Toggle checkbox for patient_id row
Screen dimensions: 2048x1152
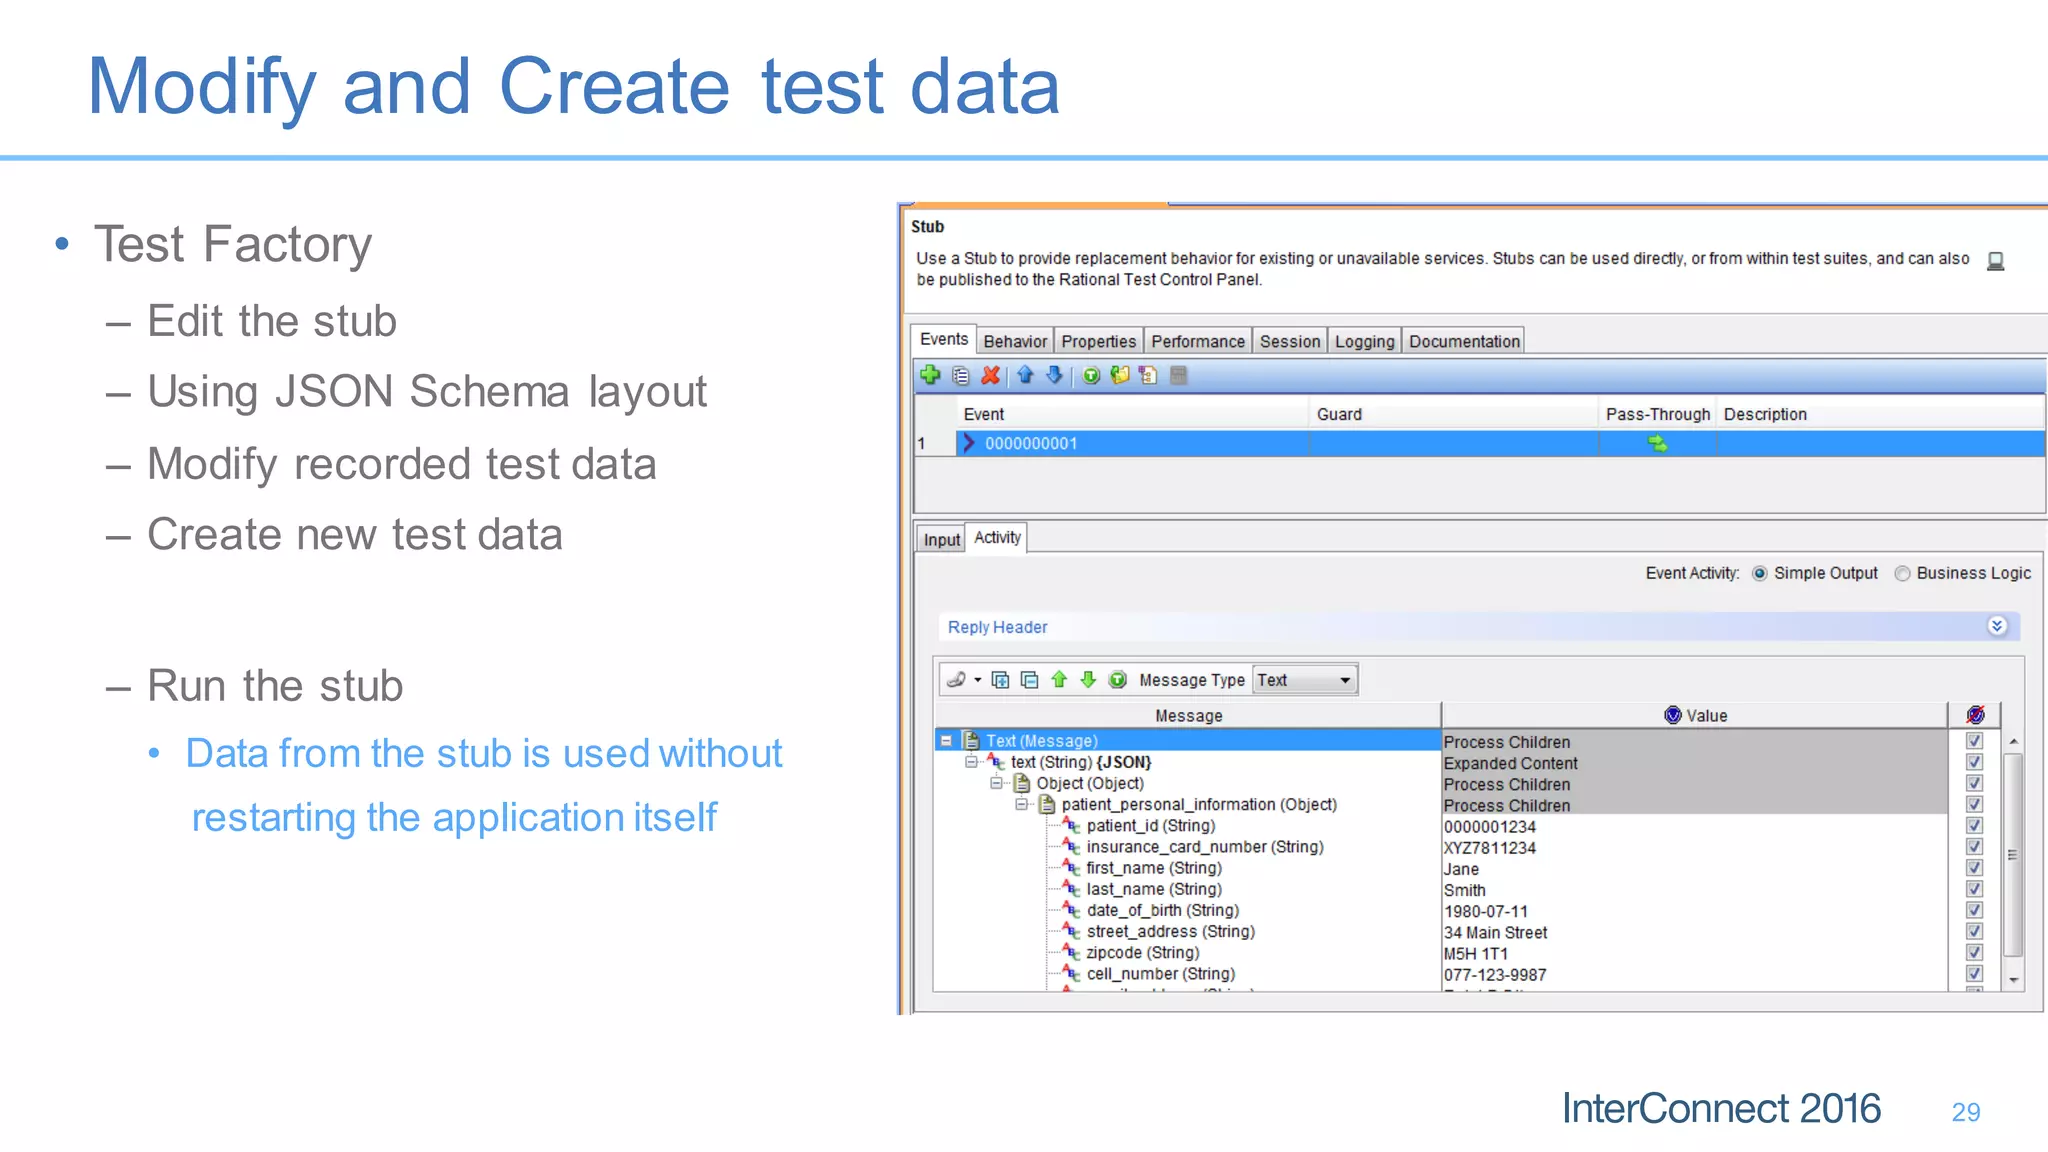[x=1974, y=825]
